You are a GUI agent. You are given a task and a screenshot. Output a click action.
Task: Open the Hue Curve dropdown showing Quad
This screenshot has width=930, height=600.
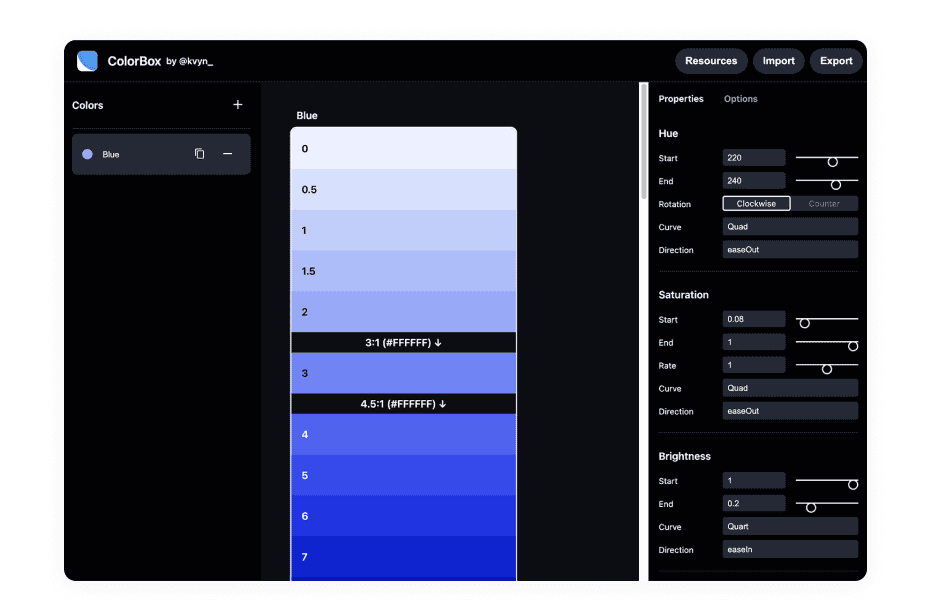pos(789,226)
